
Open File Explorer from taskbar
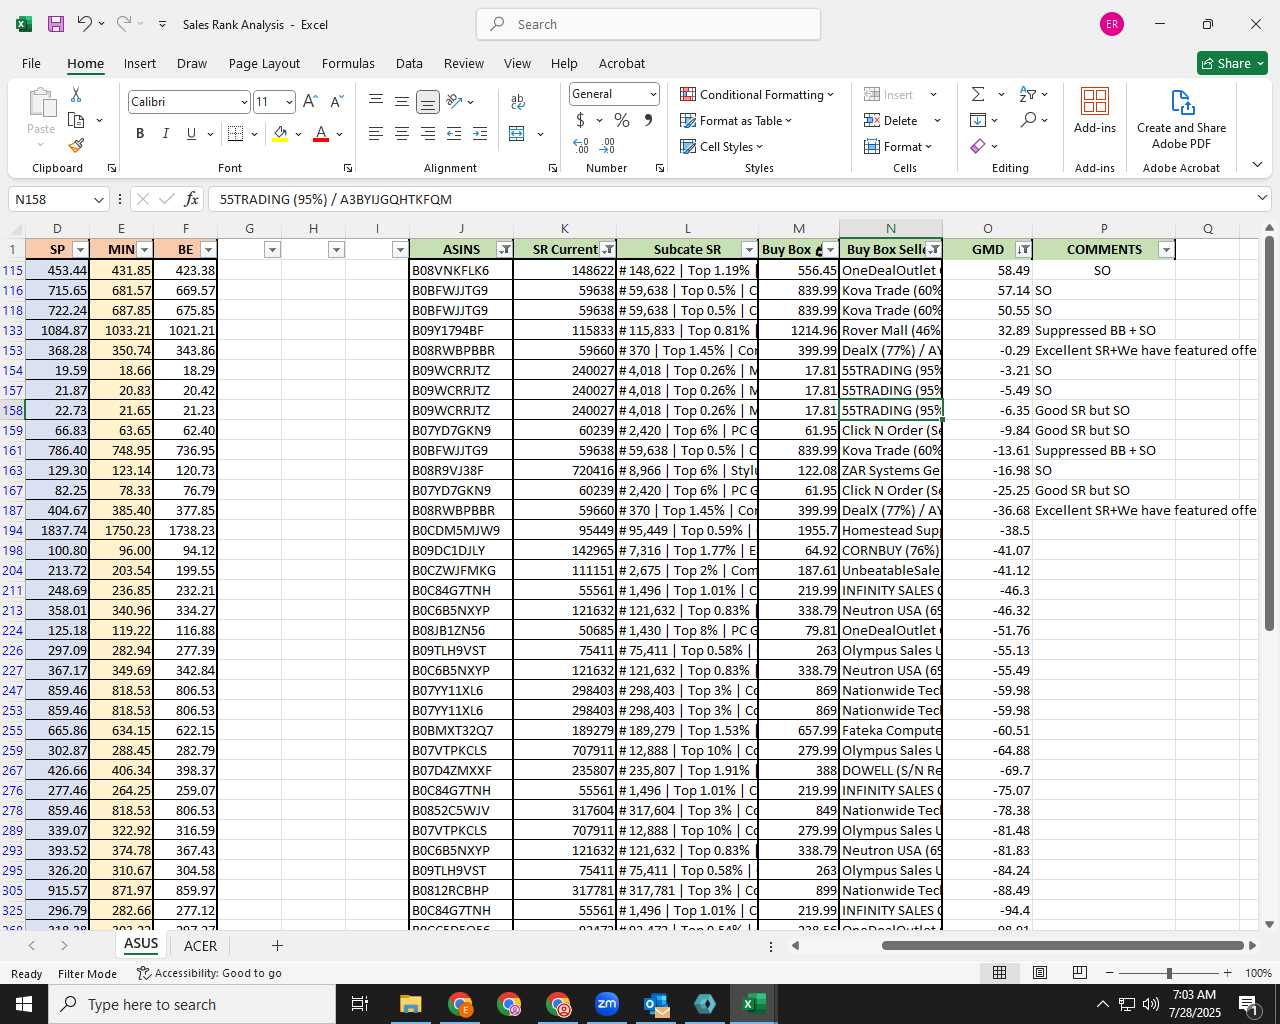(x=411, y=1004)
